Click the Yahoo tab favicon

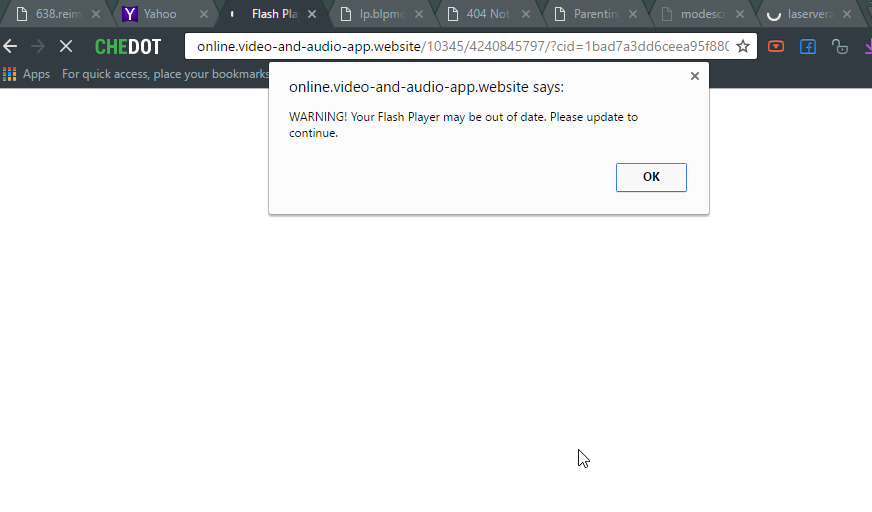[130, 14]
